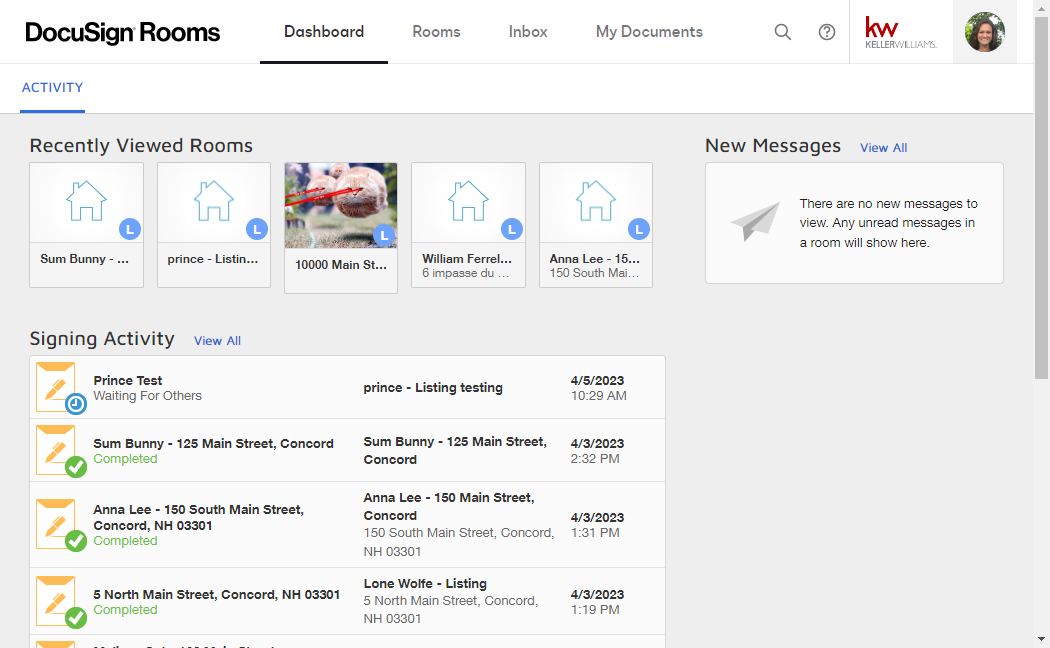Click the '150 South Mai...' address on Anna Lee card

coord(594,273)
